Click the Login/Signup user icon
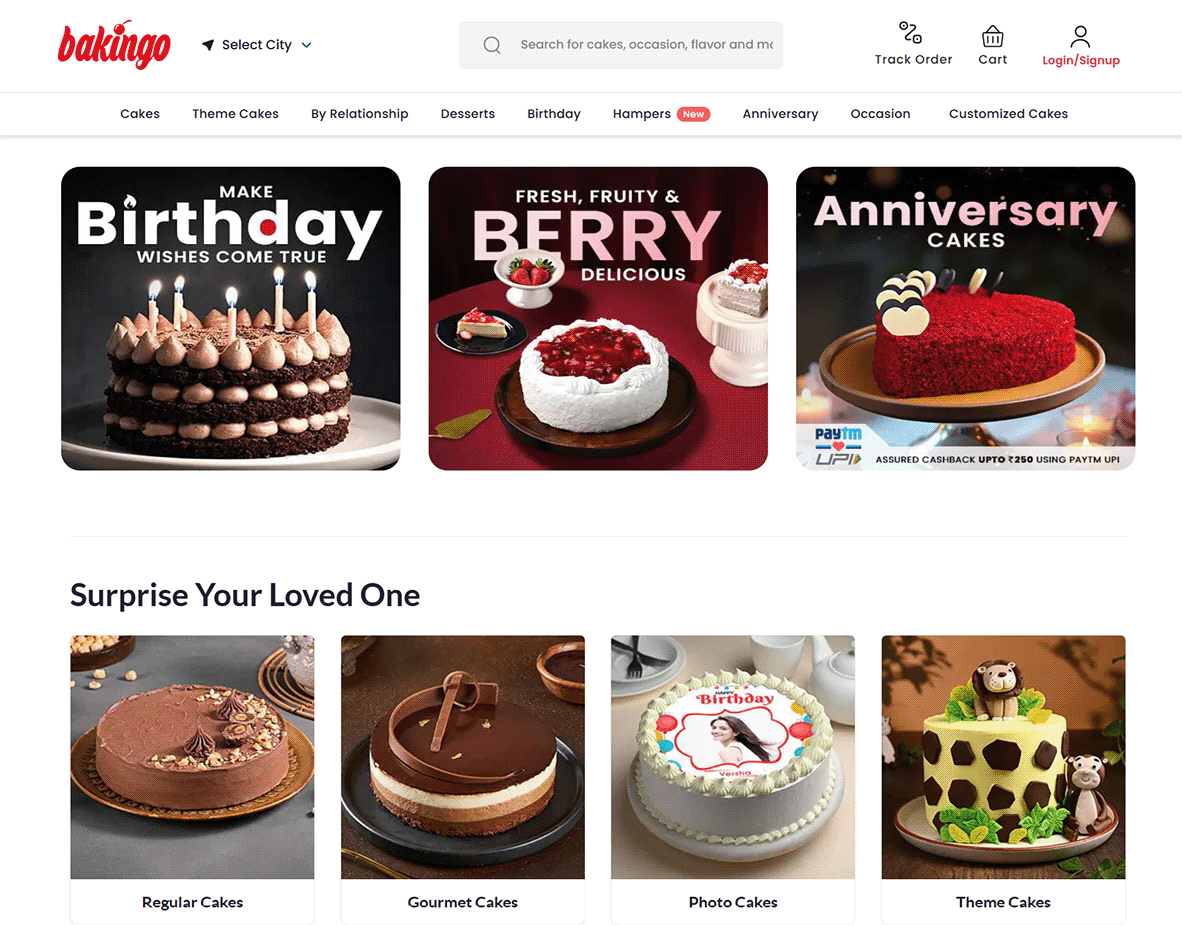 [x=1079, y=35]
